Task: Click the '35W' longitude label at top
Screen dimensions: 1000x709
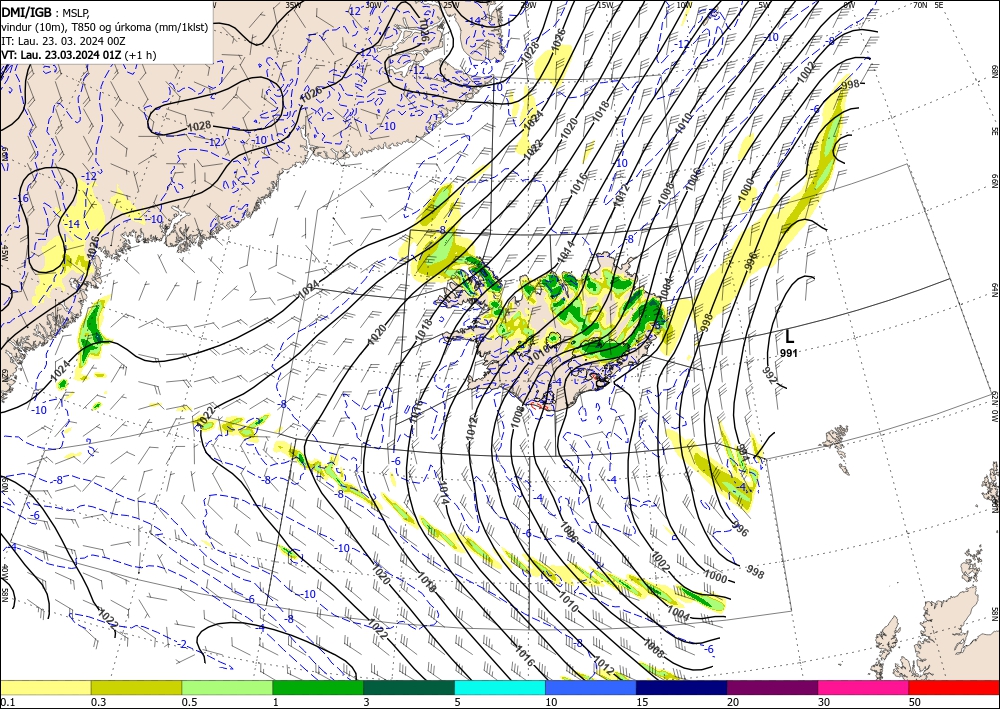Action: [x=293, y=4]
